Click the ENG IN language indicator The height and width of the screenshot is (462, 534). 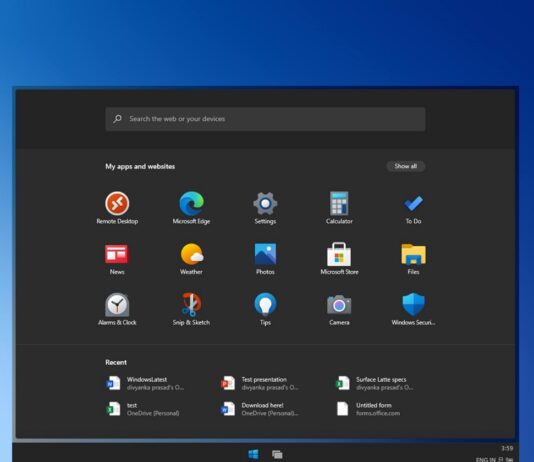(486, 459)
